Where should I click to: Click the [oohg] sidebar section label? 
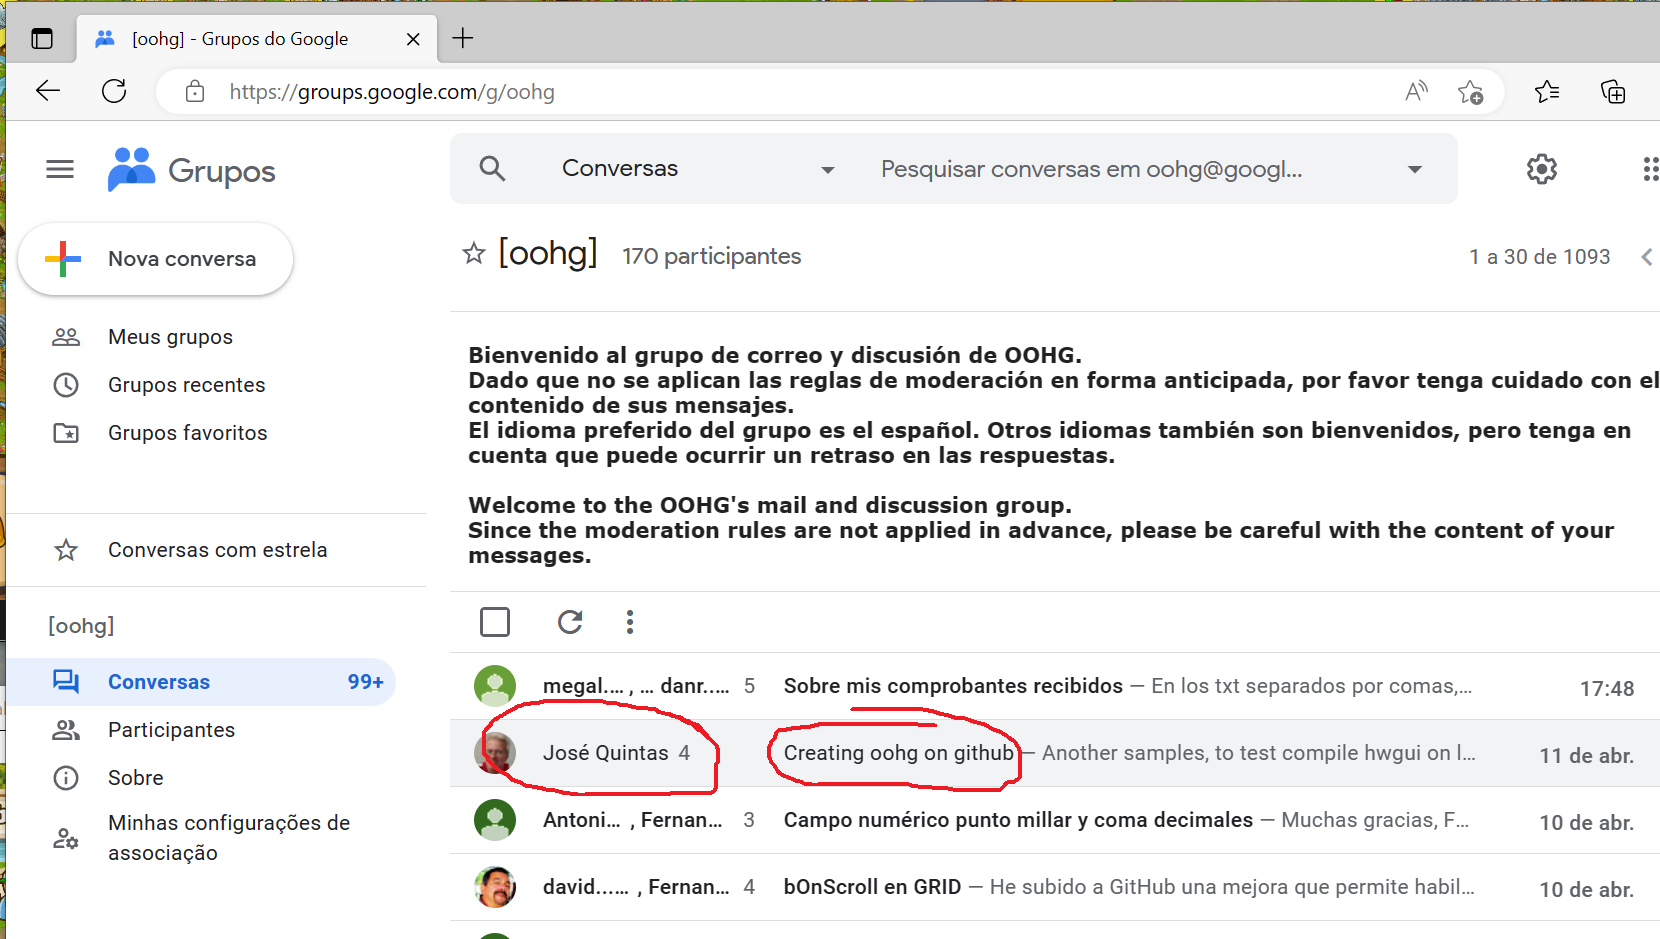pyautogui.click(x=81, y=626)
